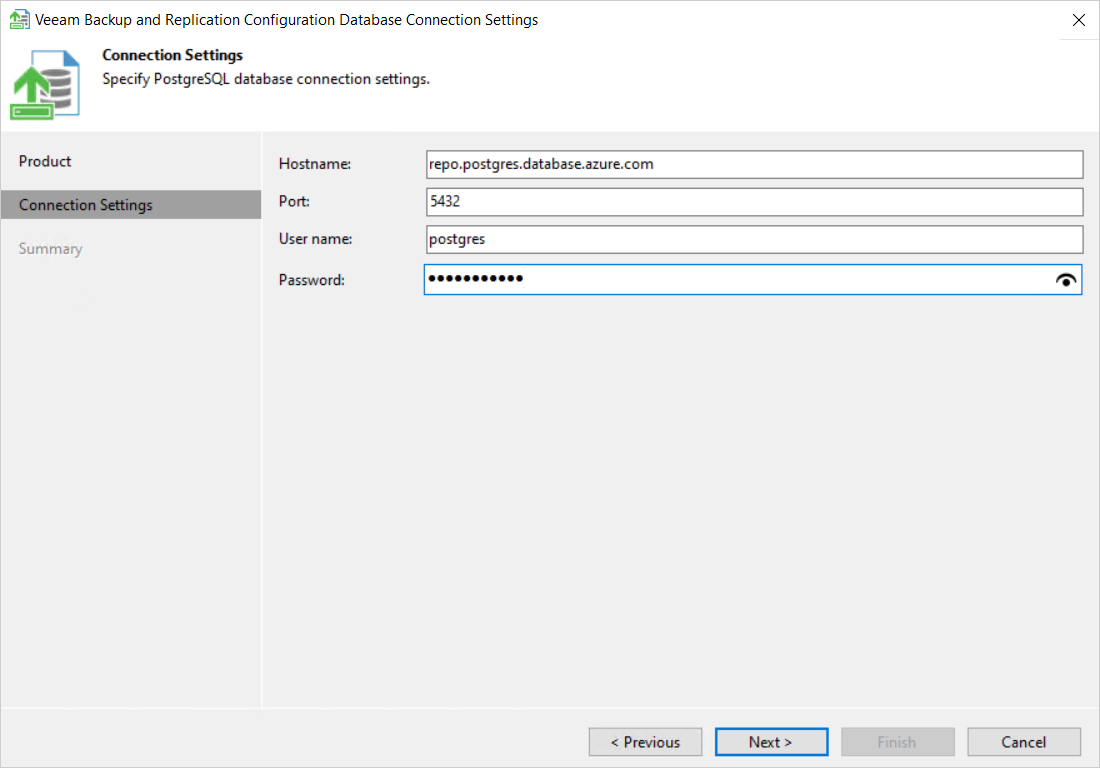Select the Port field showing 5432

click(x=750, y=201)
